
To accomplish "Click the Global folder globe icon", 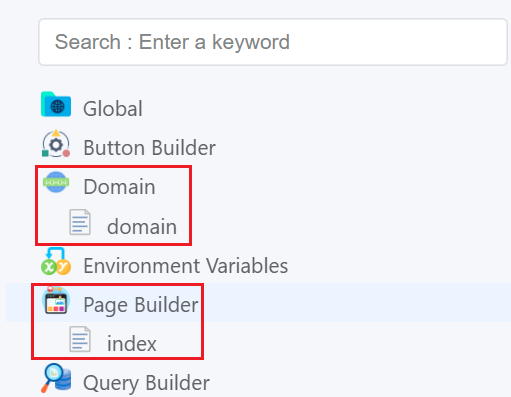I will point(56,104).
